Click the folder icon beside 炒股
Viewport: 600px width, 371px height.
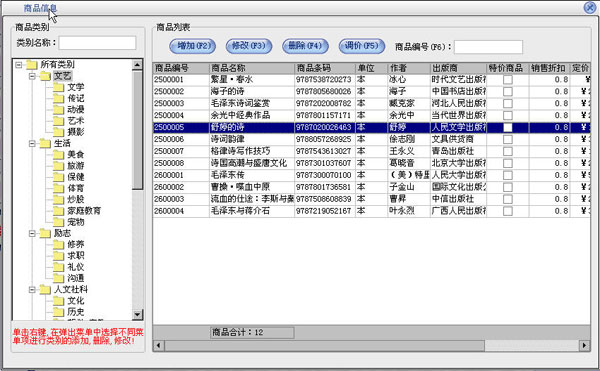coord(59,199)
